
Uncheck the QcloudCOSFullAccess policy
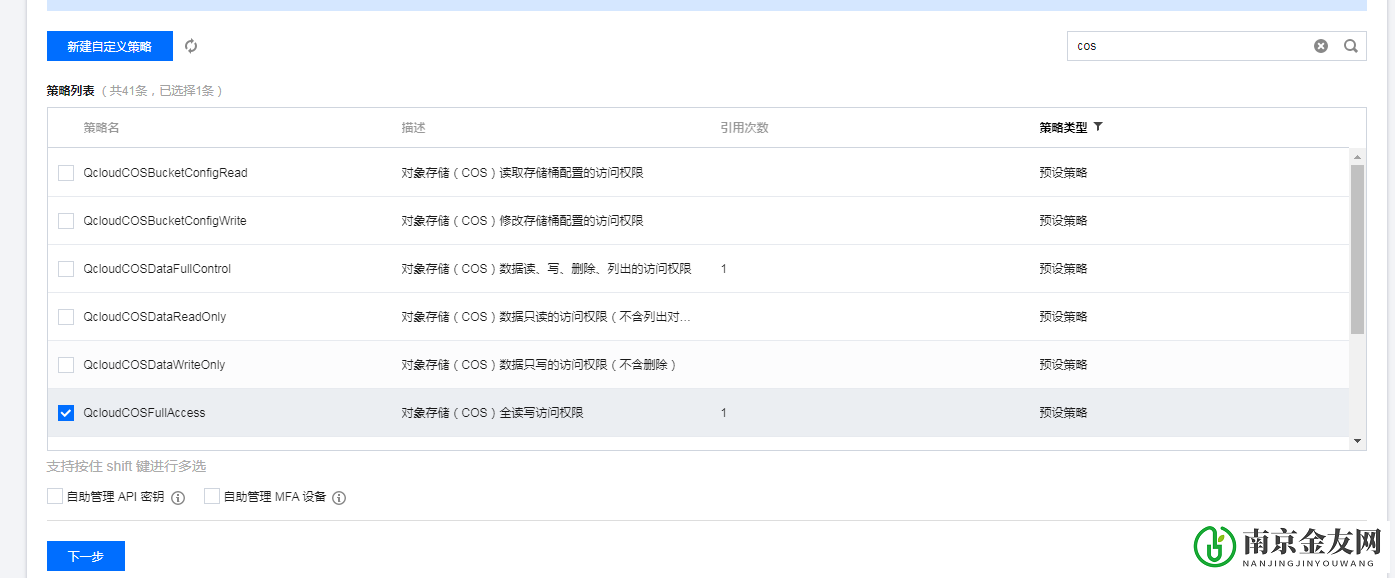coord(66,413)
